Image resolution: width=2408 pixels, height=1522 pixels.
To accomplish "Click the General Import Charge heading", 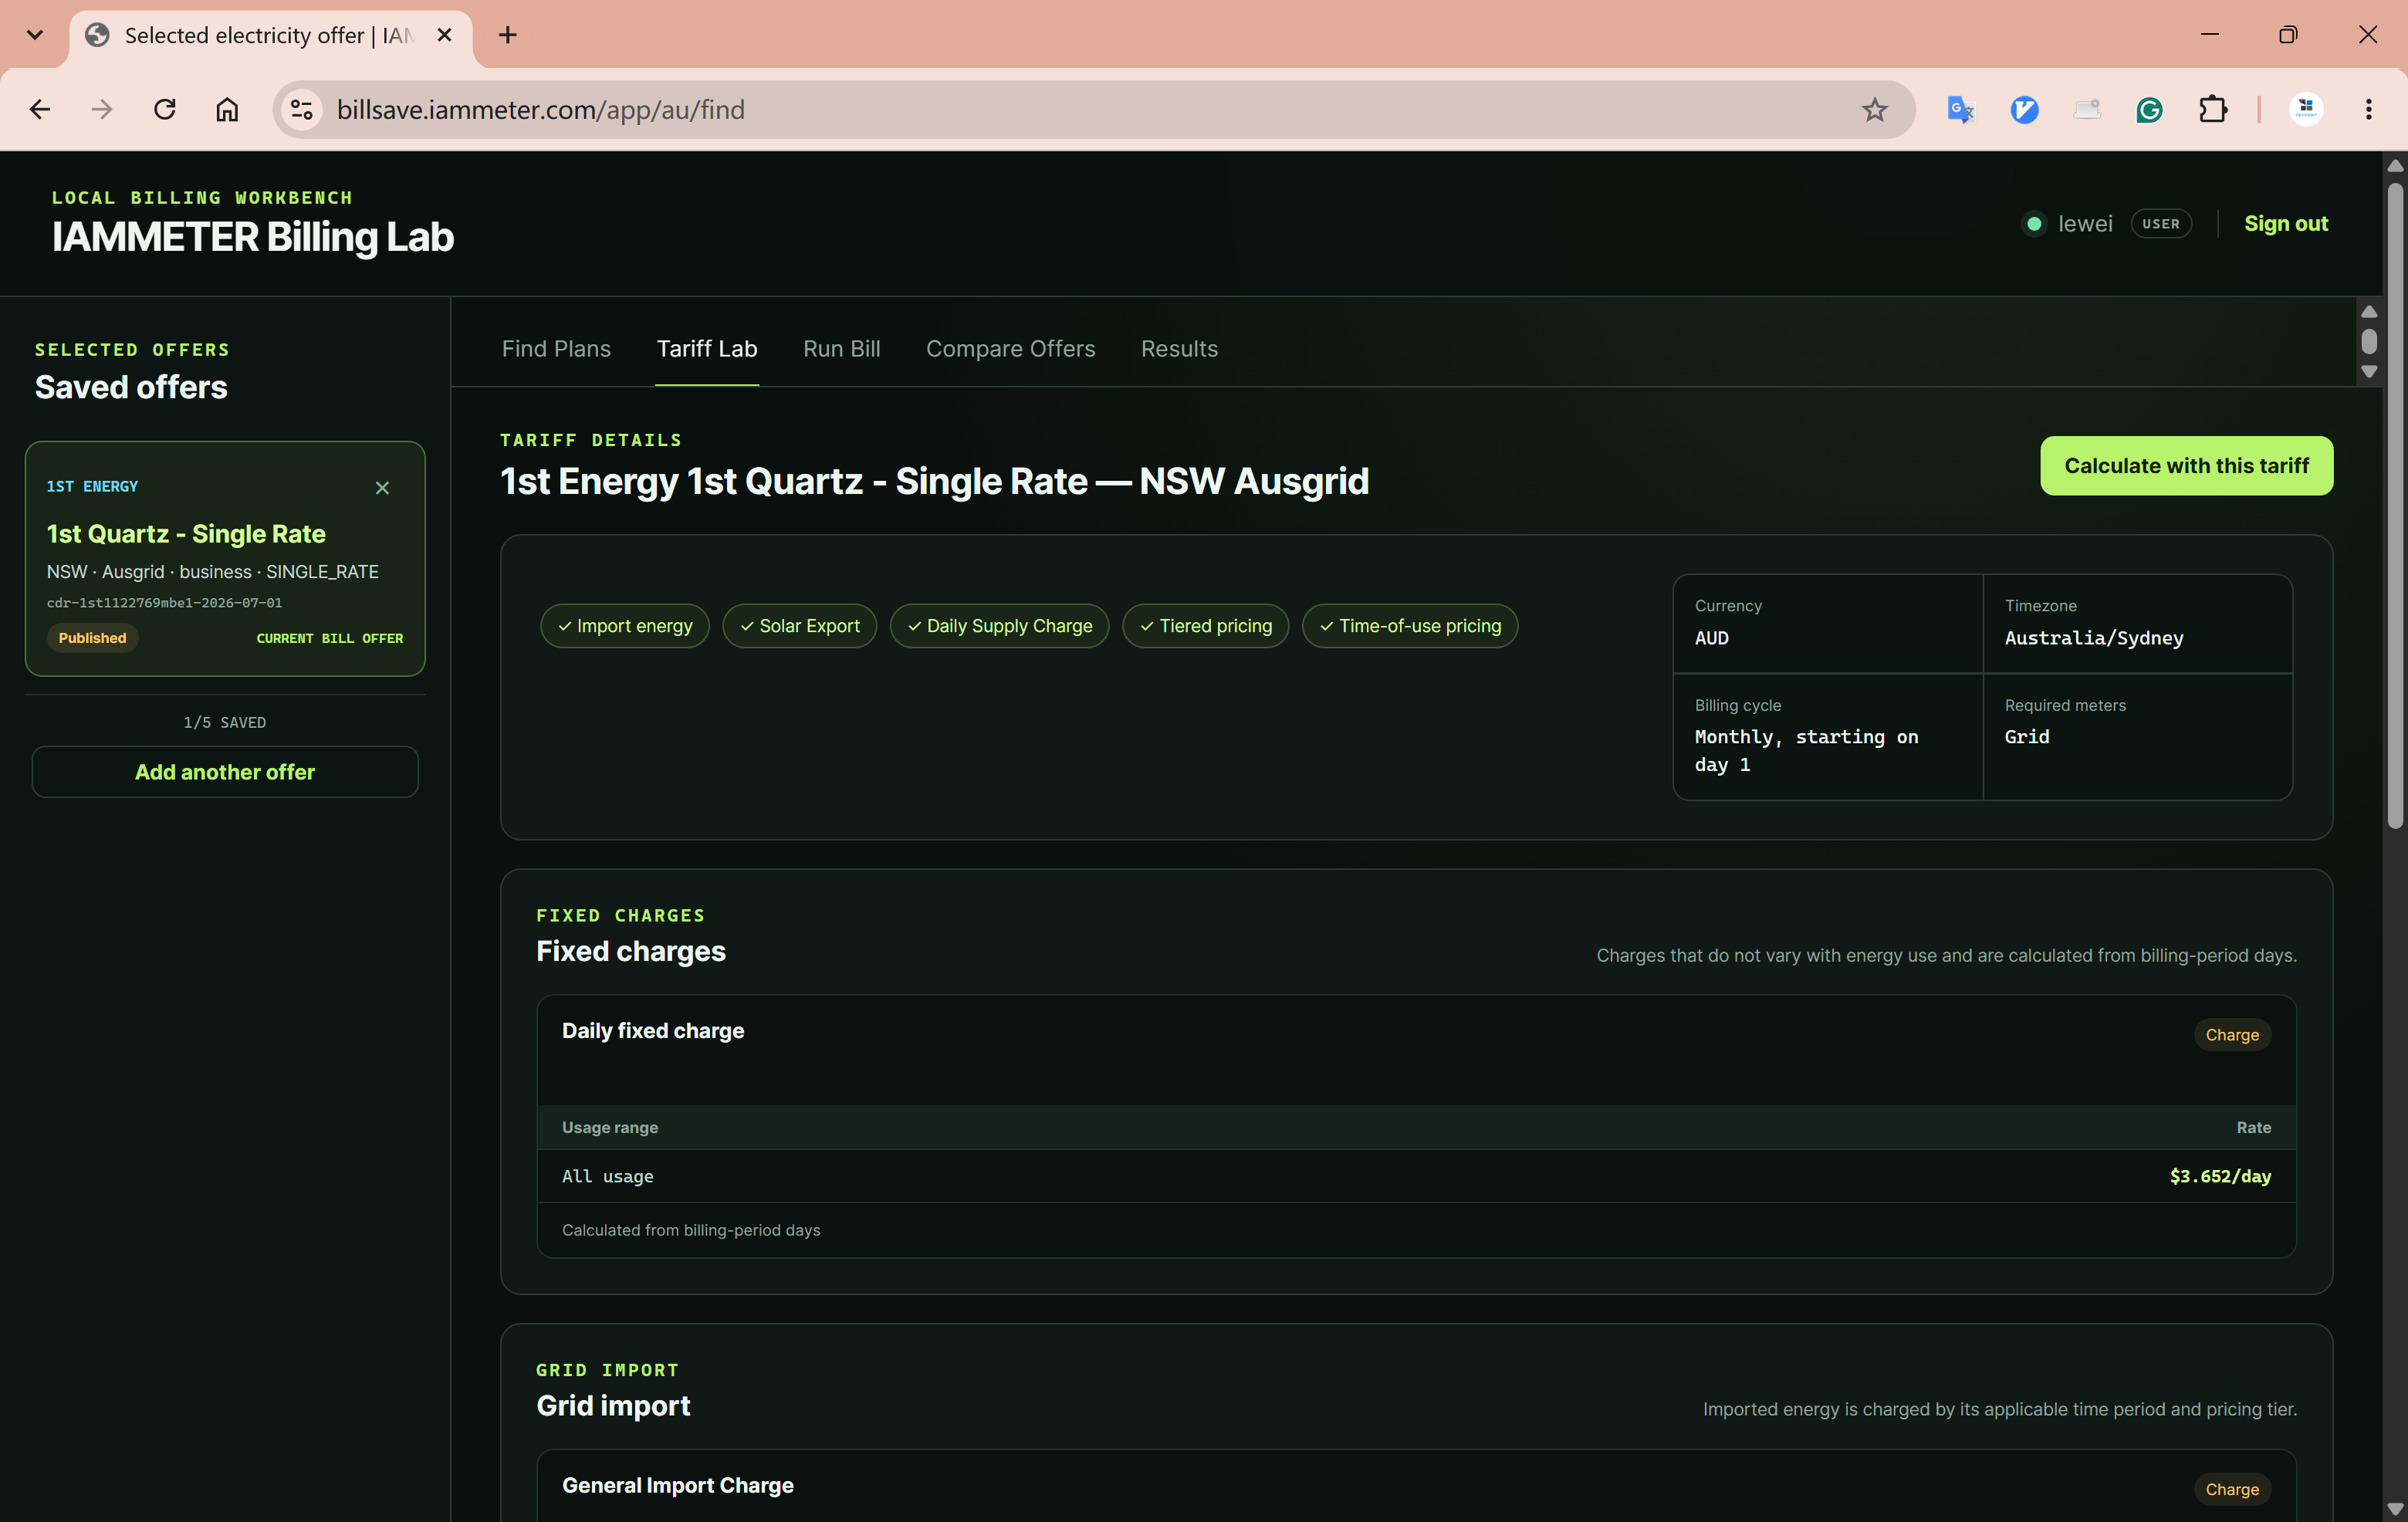I will point(678,1486).
